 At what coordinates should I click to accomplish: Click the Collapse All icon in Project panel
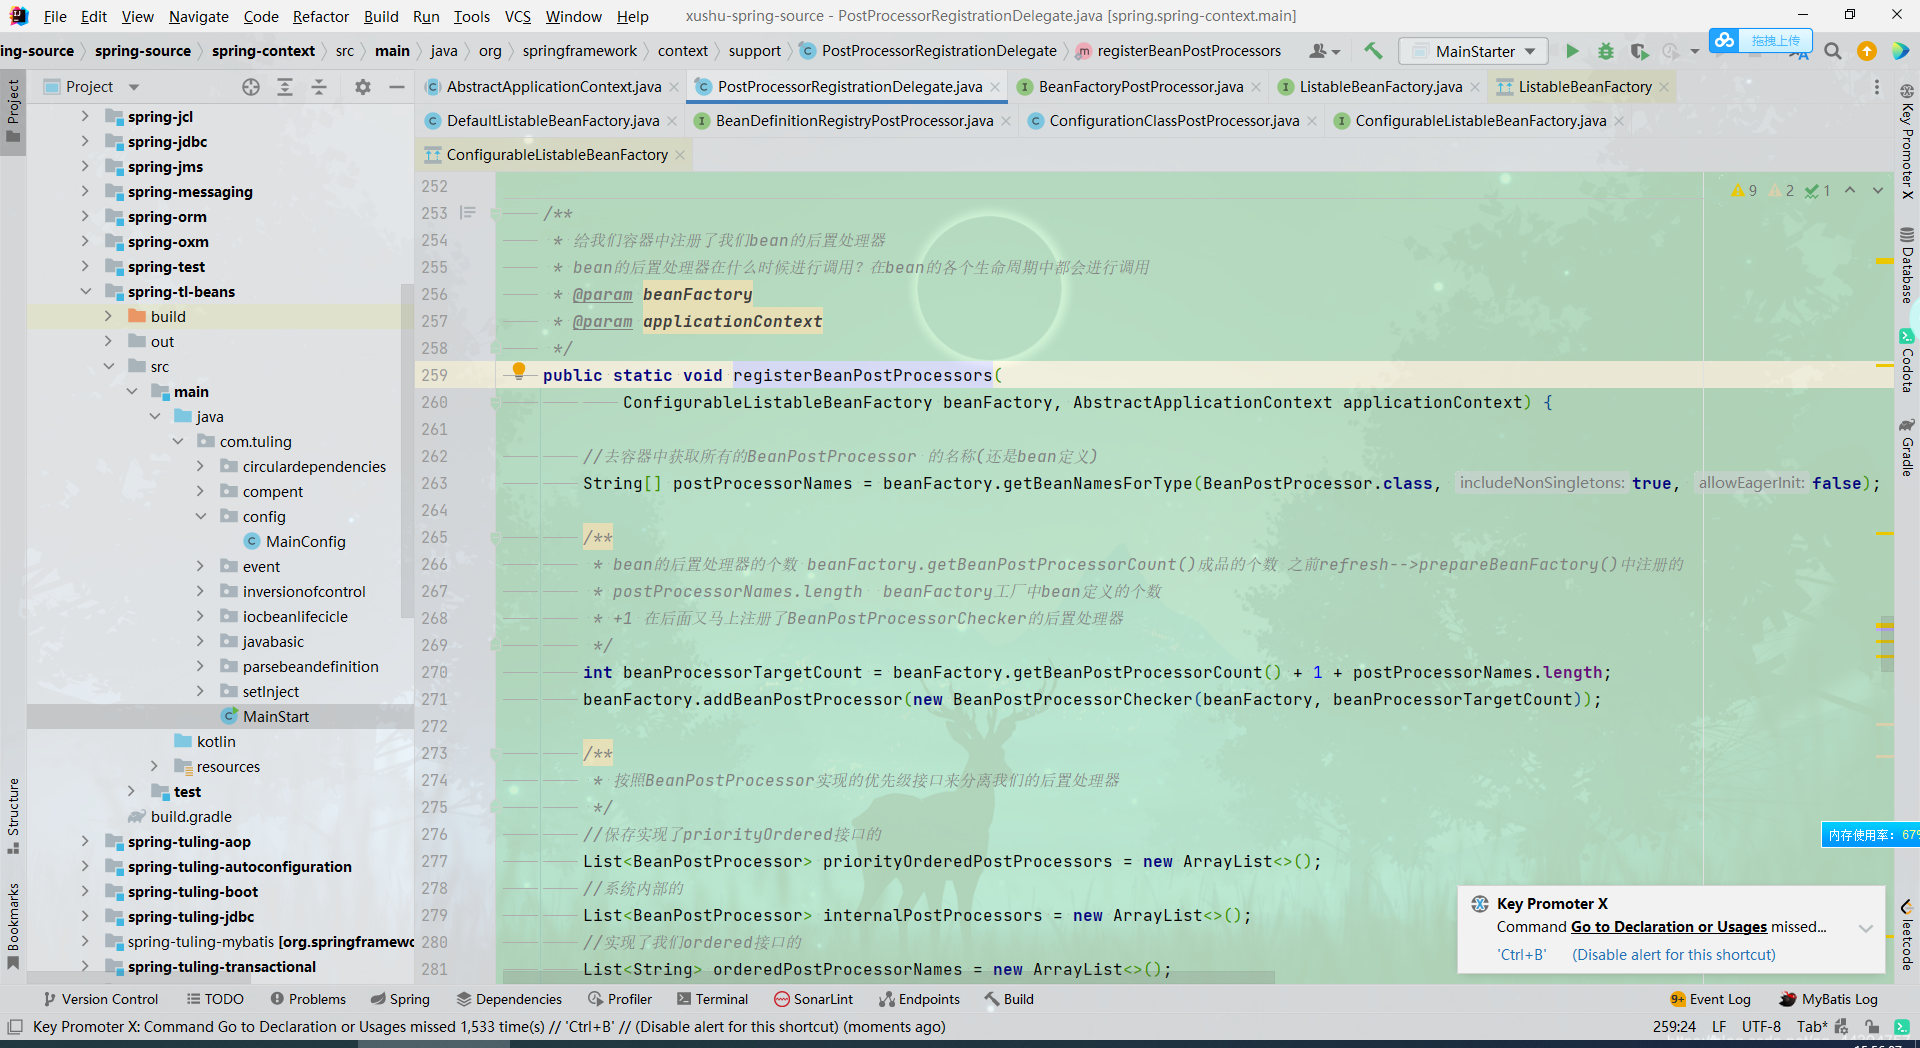319,87
